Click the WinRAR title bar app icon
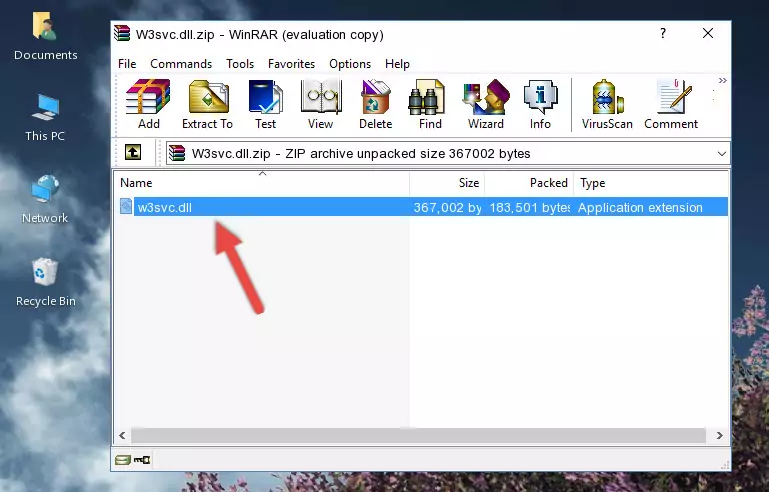 point(123,34)
